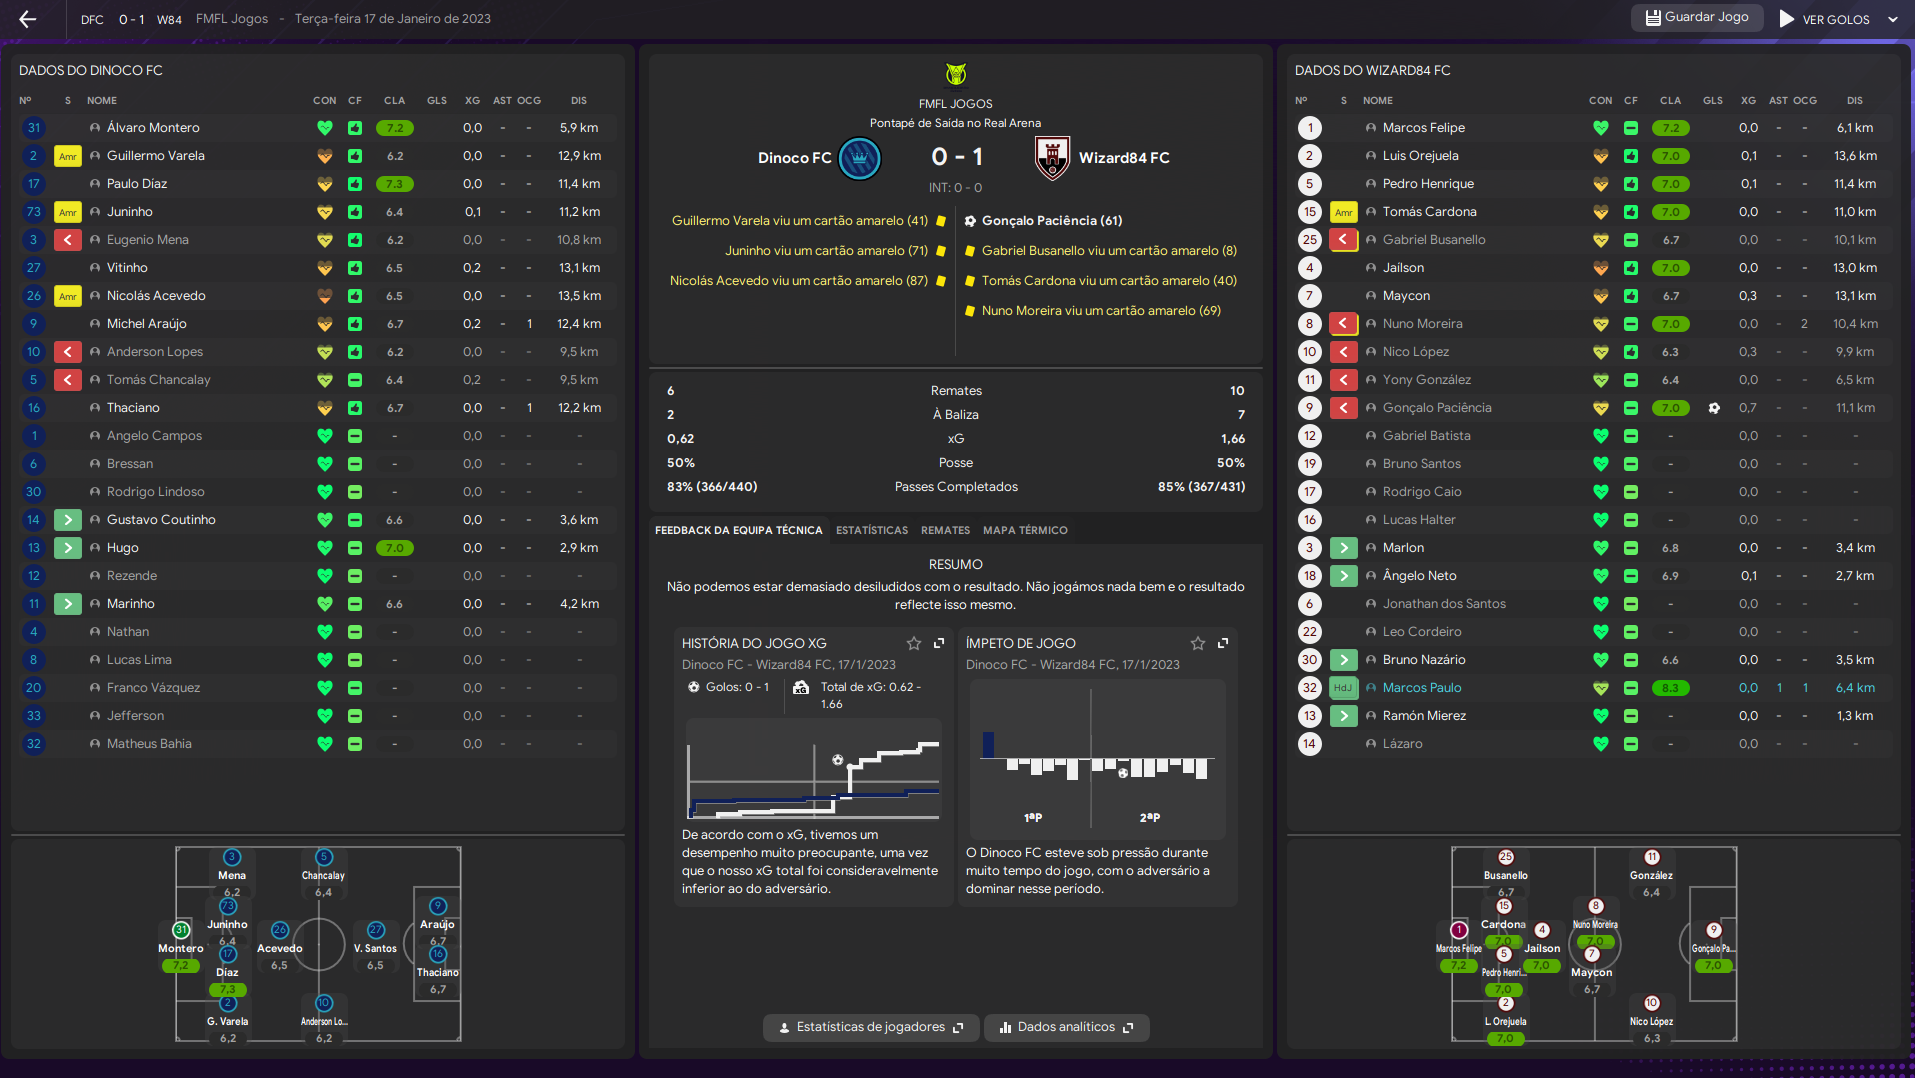The height and width of the screenshot is (1078, 1915).
Task: Expand the História do Jogo xG panel
Action: [939, 643]
